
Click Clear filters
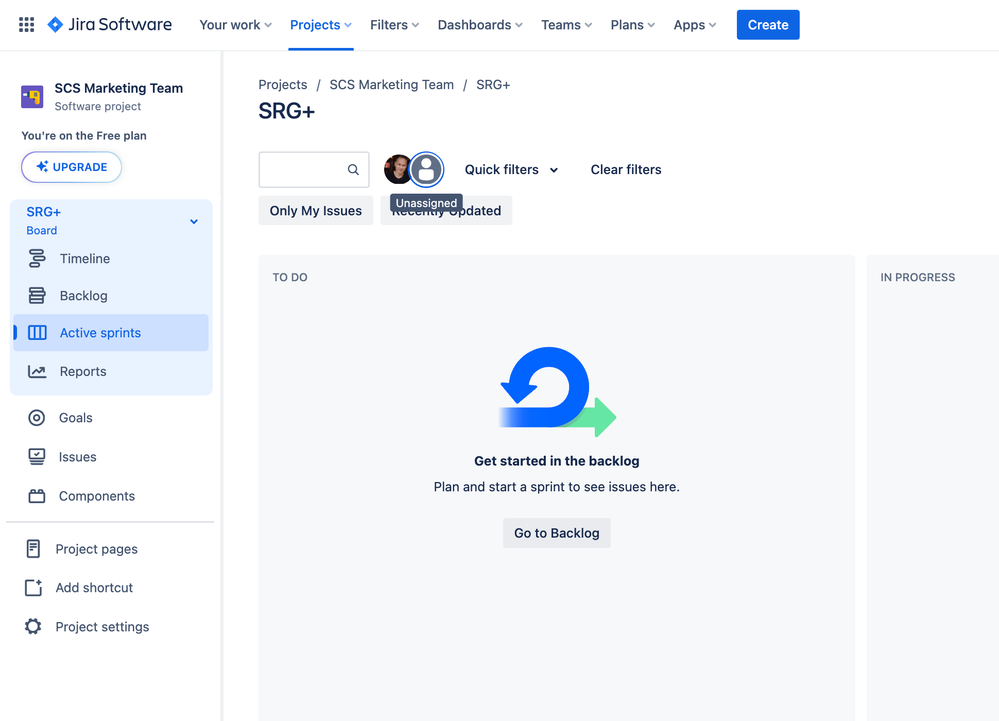pos(626,169)
